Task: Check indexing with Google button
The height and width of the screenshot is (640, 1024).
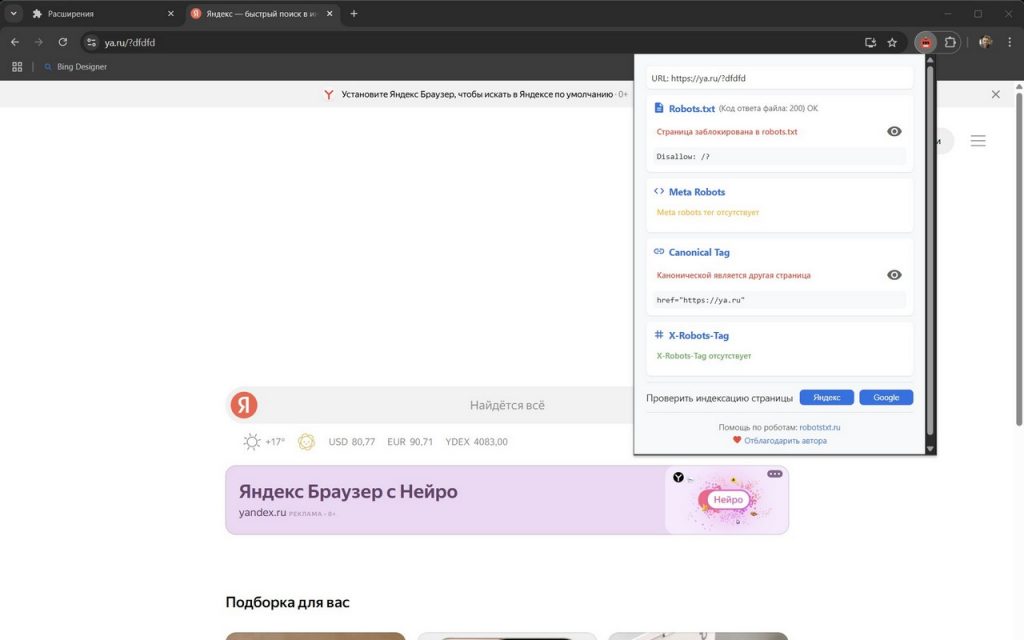Action: pyautogui.click(x=886, y=397)
